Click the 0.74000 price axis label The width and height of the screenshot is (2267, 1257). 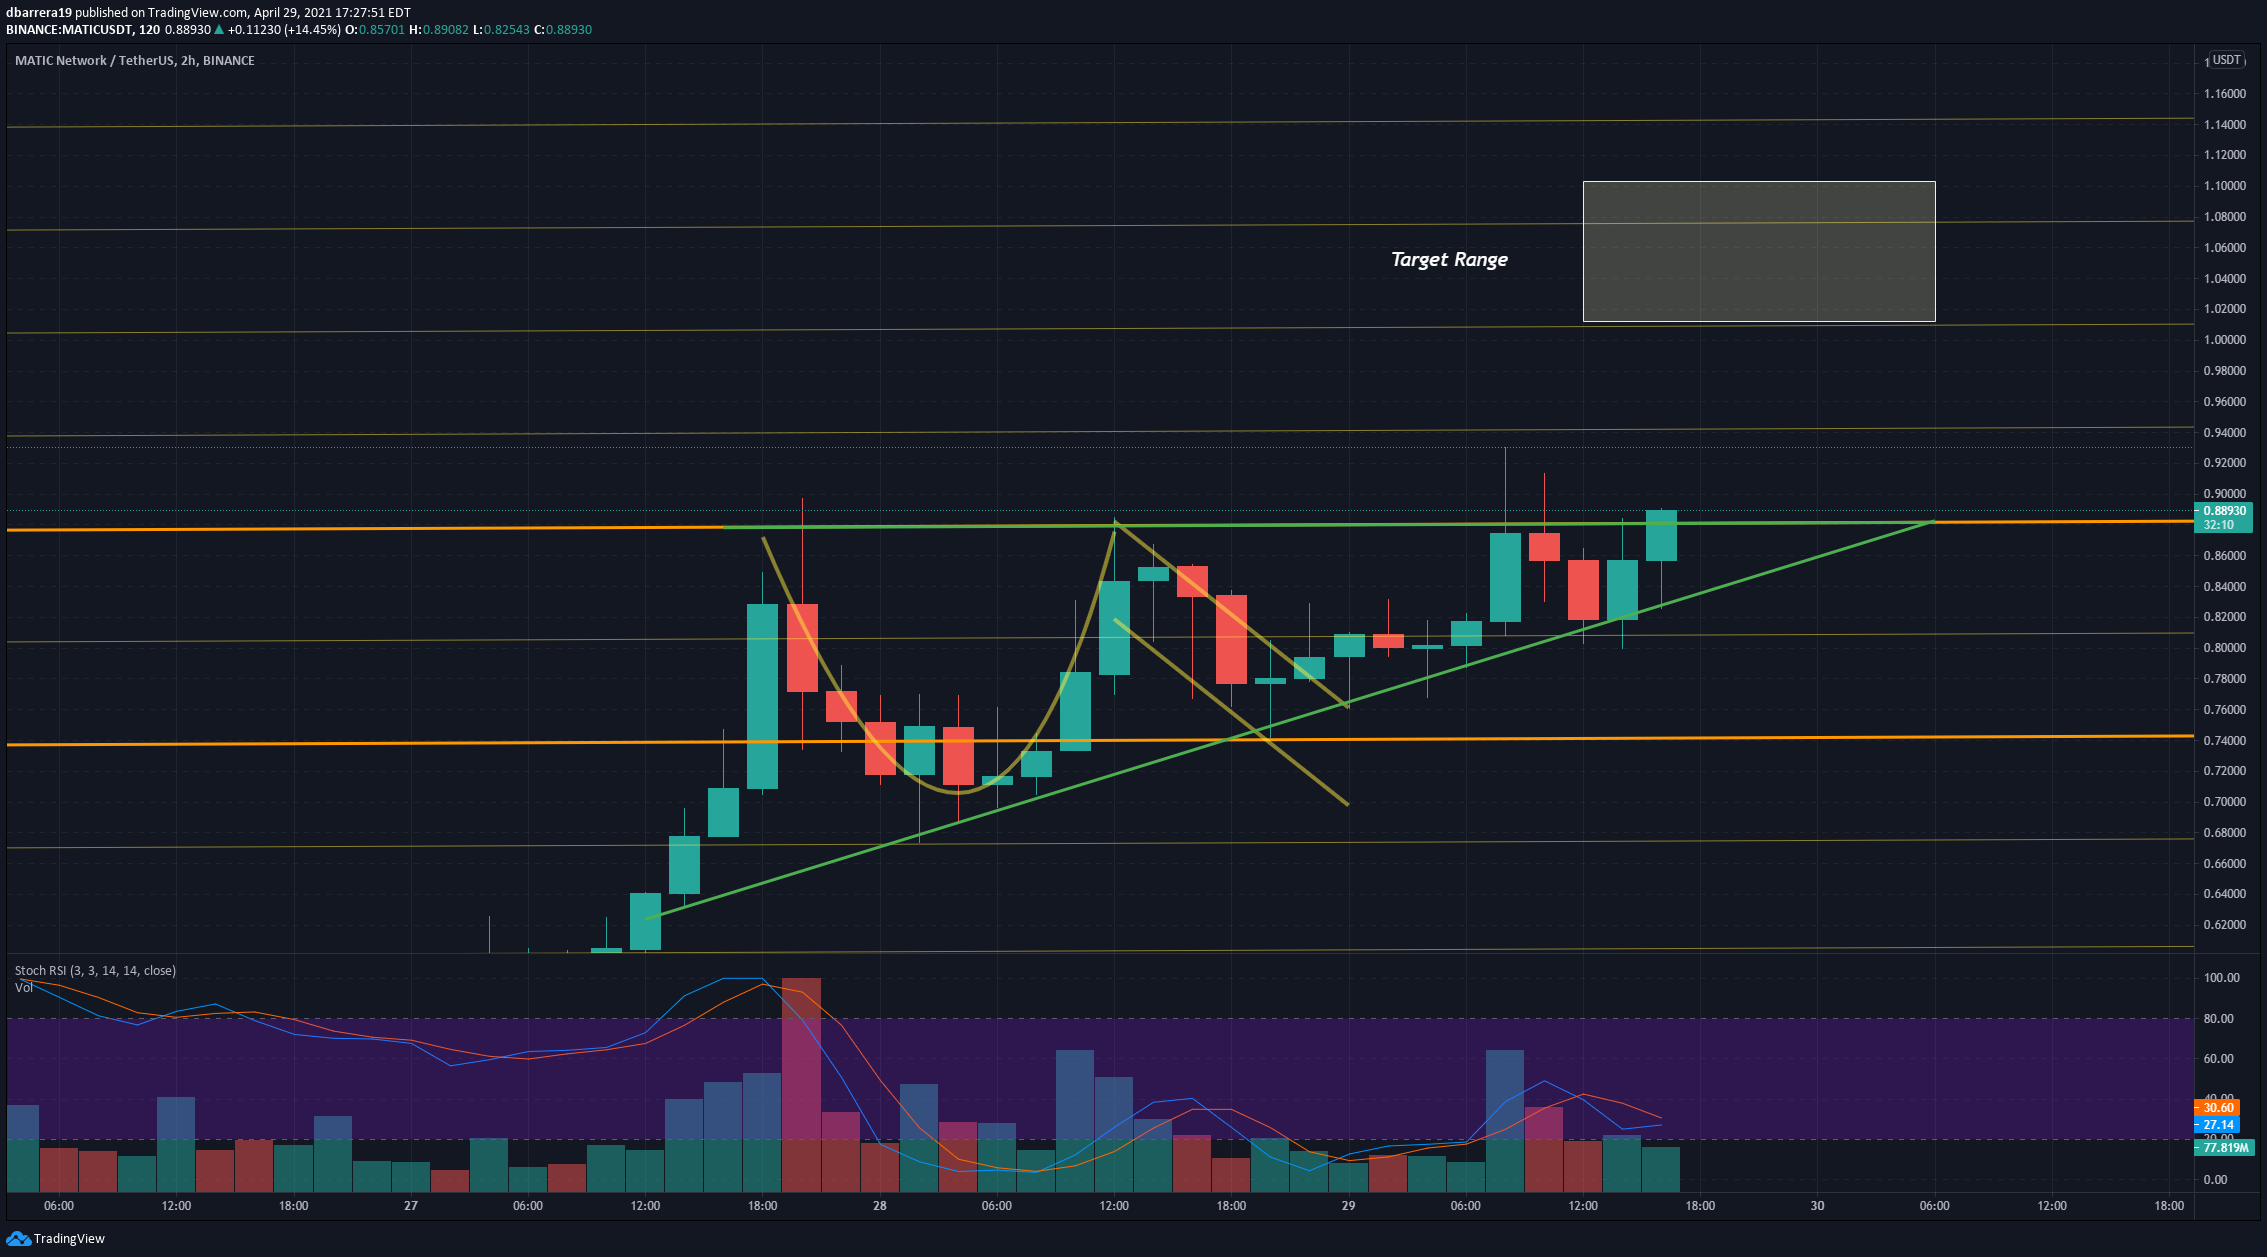point(2224,740)
